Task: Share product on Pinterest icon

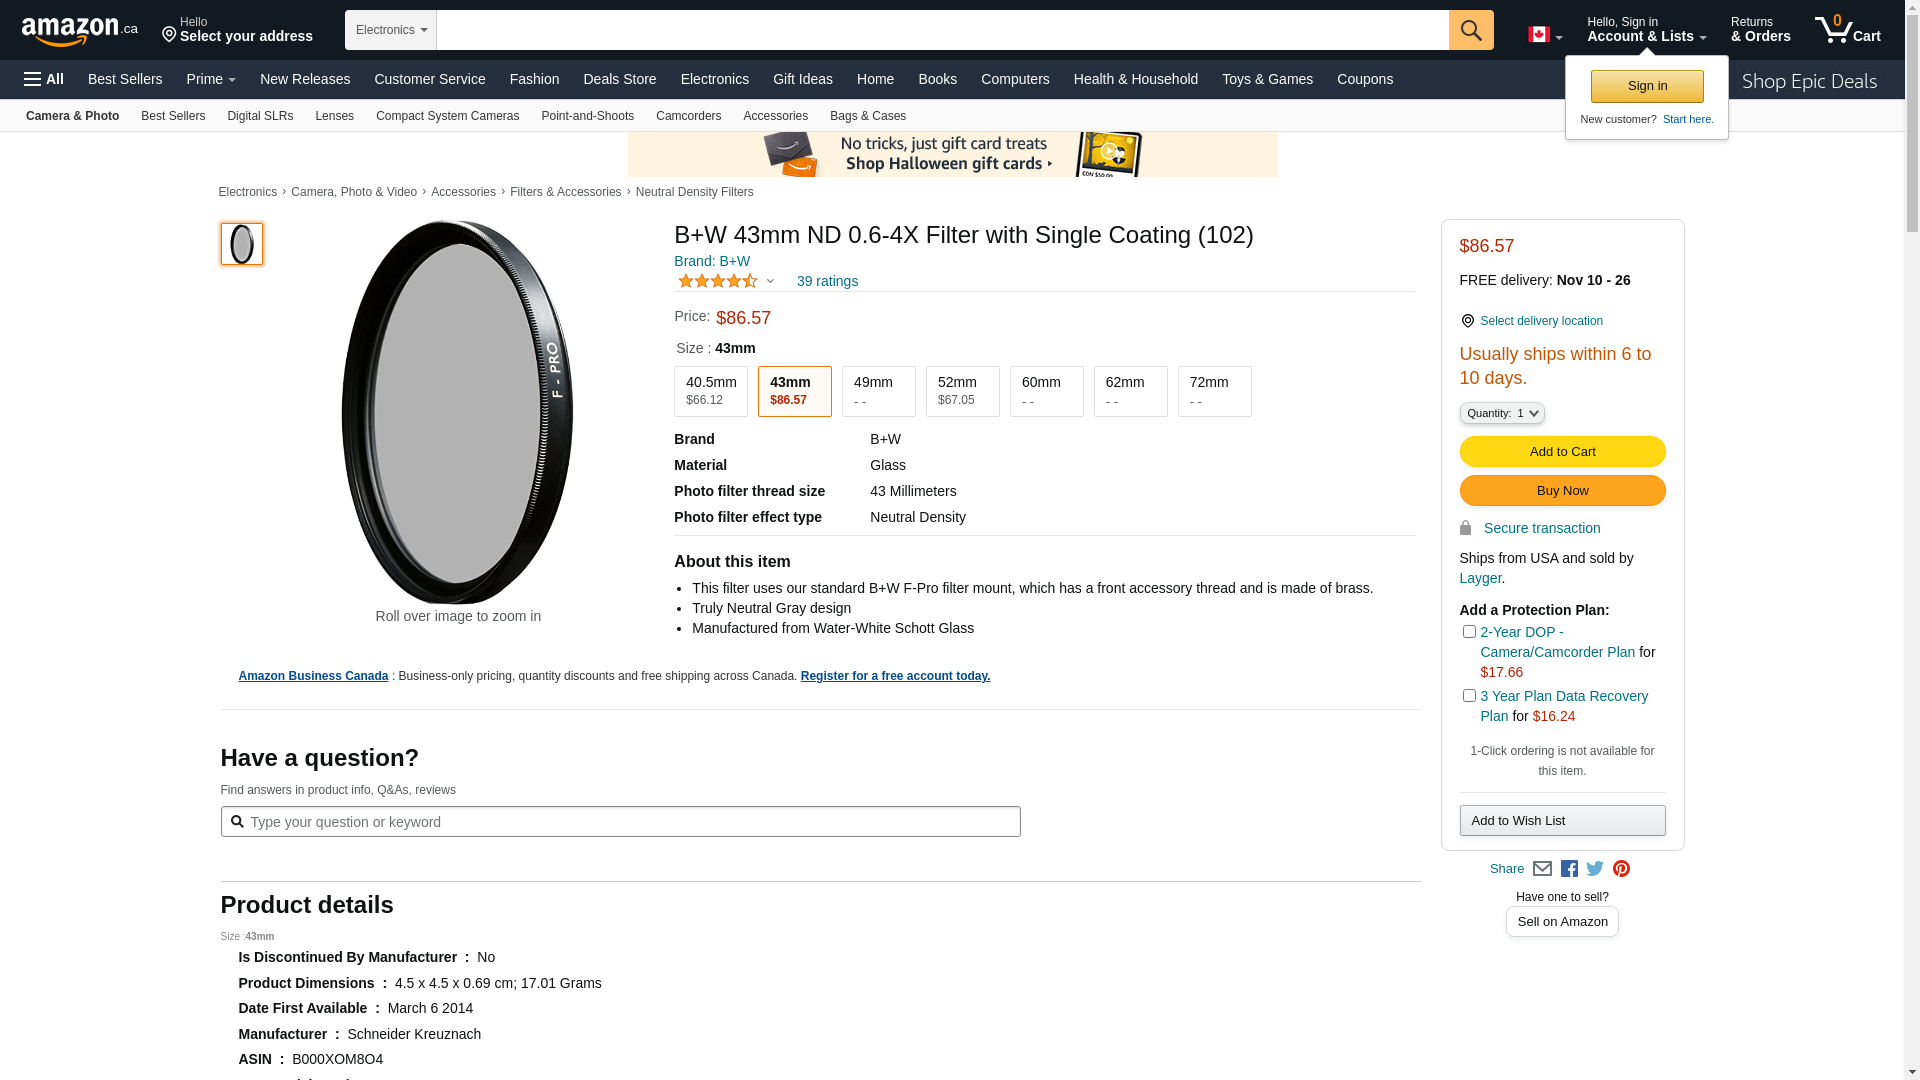Action: (x=1621, y=869)
